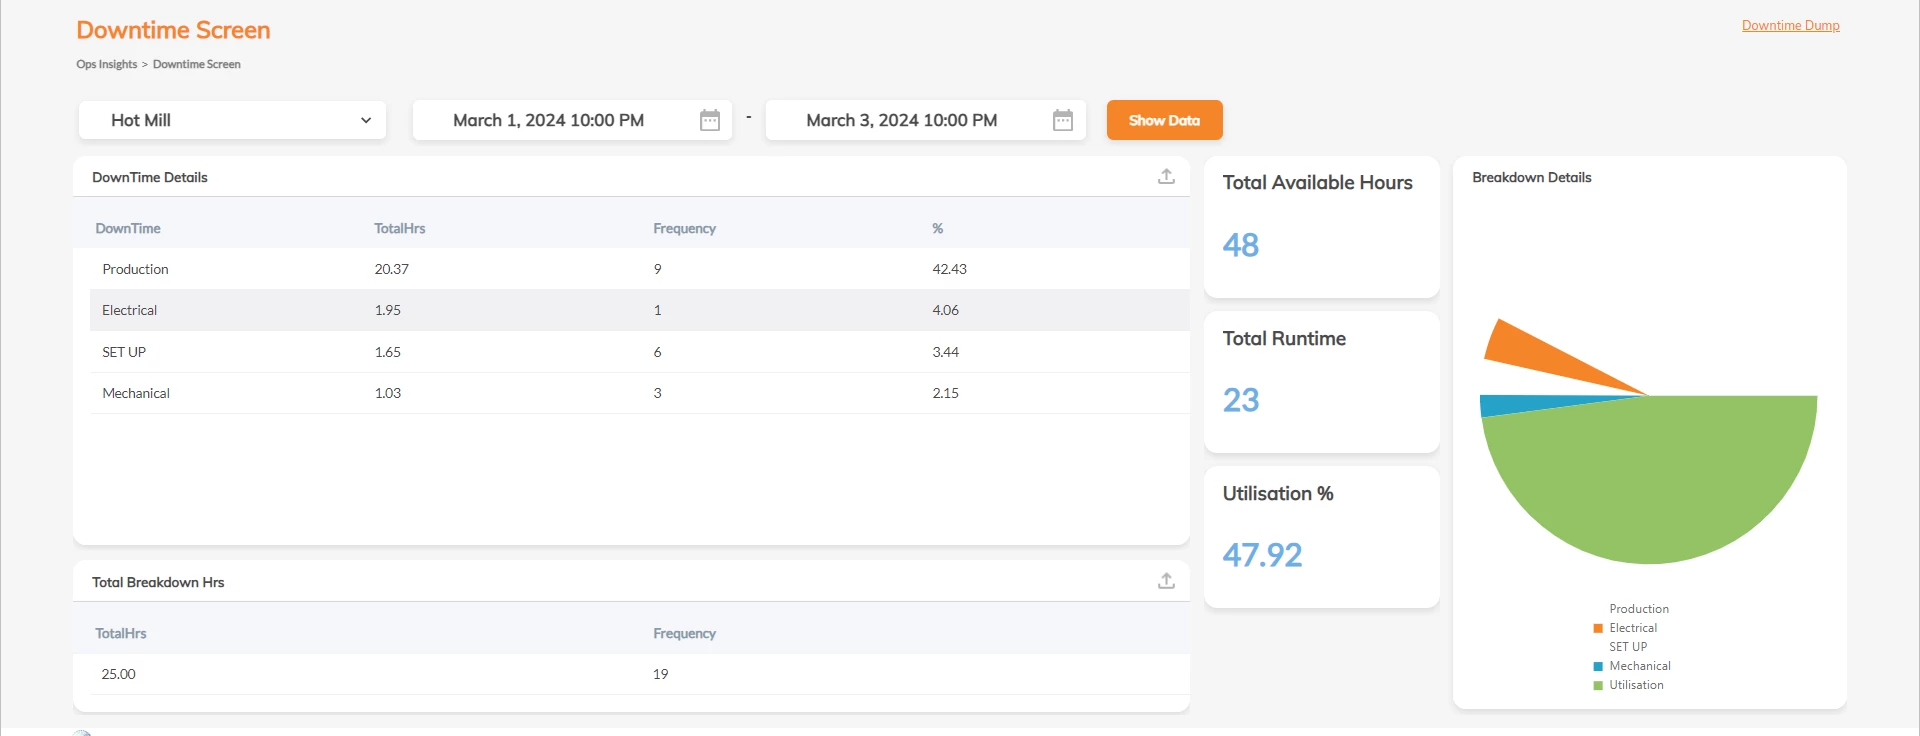Click the 2.15 percentage cell
The height and width of the screenshot is (736, 1920).
tap(946, 393)
